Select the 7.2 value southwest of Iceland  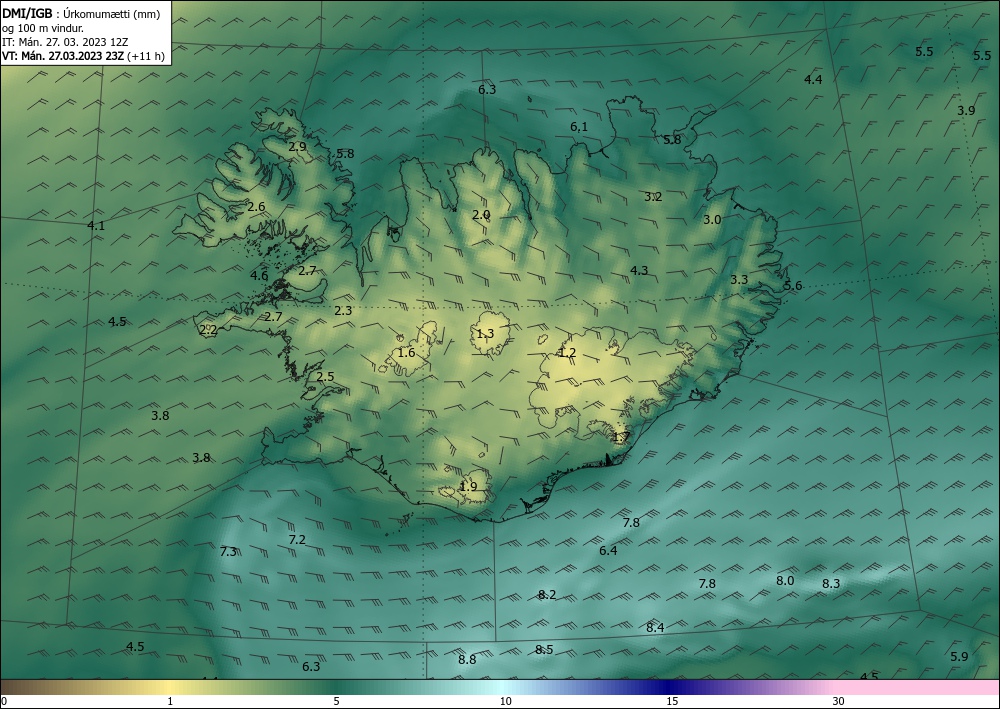pos(297,539)
